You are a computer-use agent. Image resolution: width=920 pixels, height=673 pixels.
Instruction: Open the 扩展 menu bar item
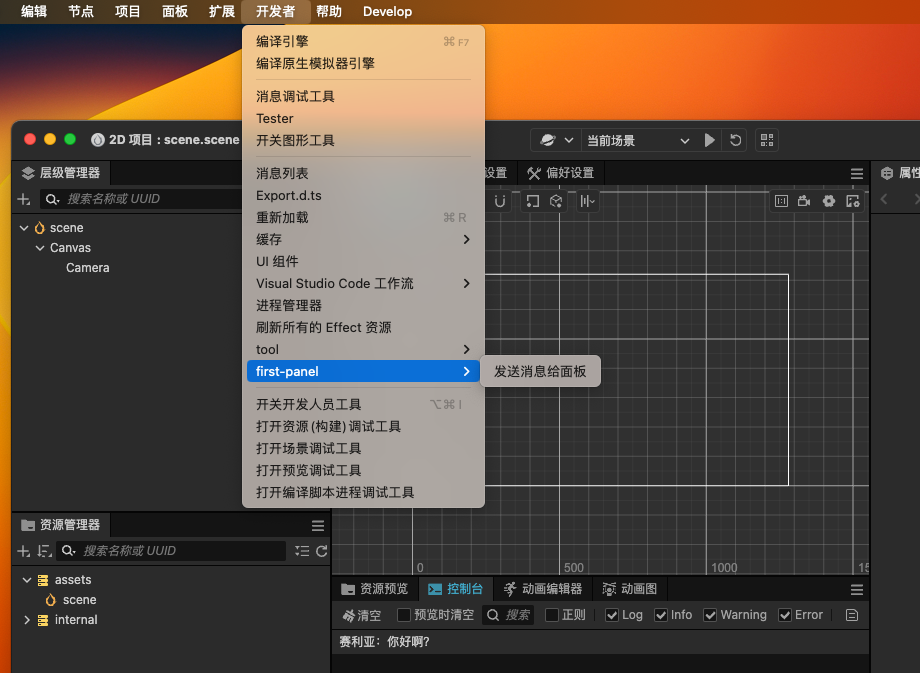(x=222, y=12)
